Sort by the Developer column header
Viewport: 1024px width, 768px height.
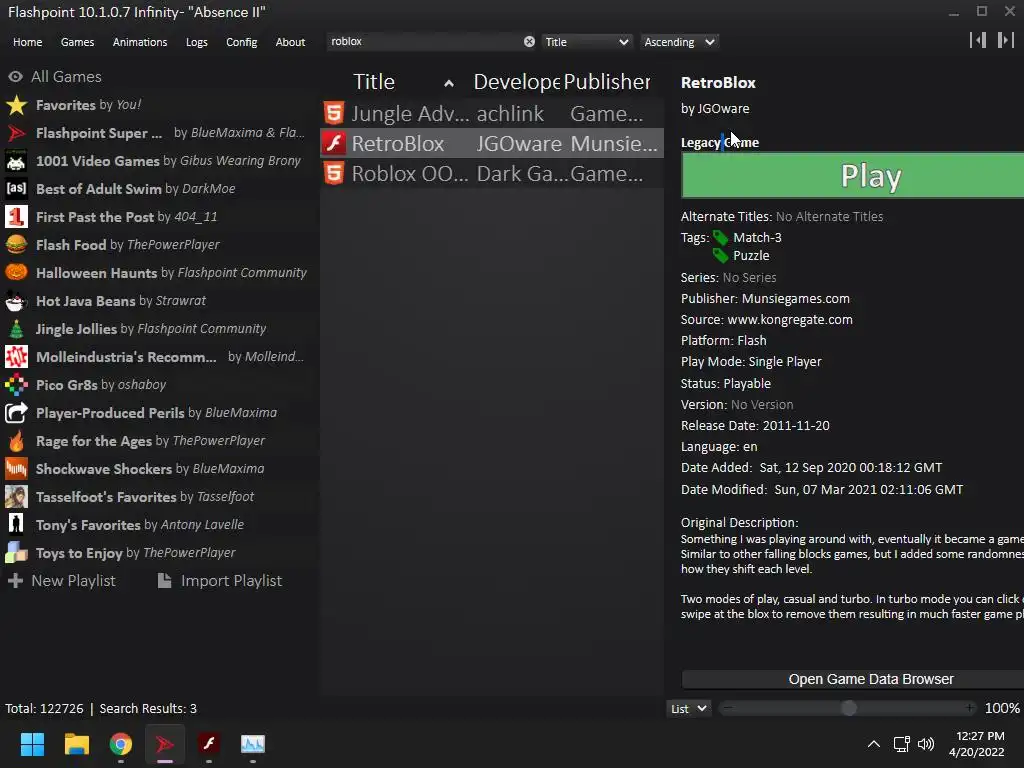[x=516, y=82]
